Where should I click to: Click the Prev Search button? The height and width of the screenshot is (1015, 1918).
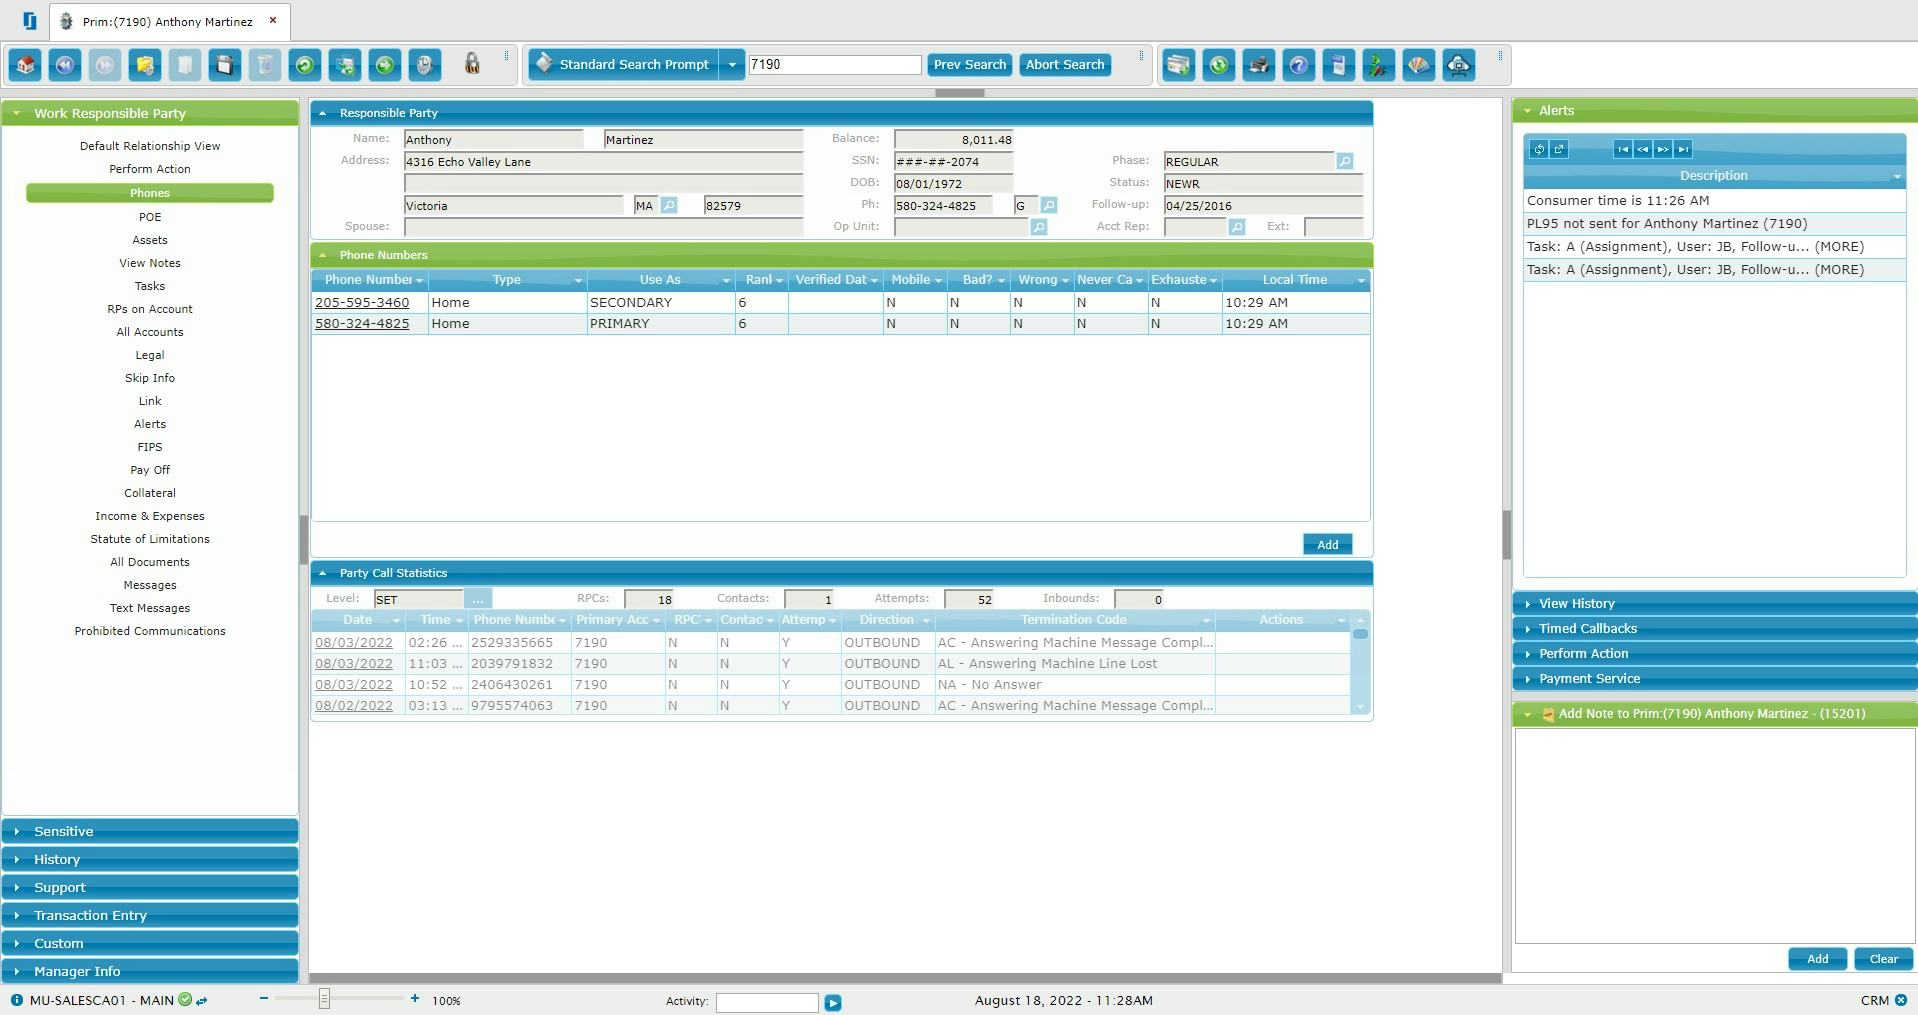tap(968, 64)
